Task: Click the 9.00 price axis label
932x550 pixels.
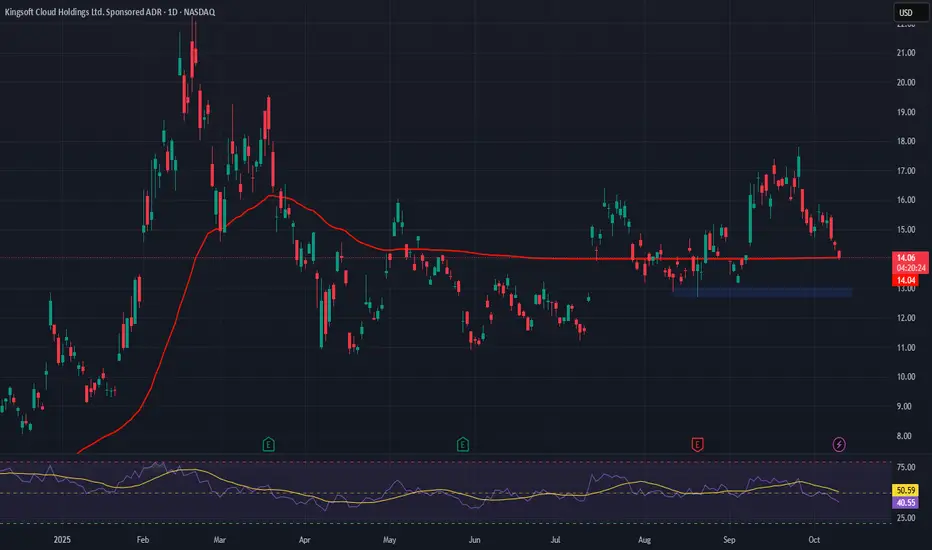Action: [903, 406]
